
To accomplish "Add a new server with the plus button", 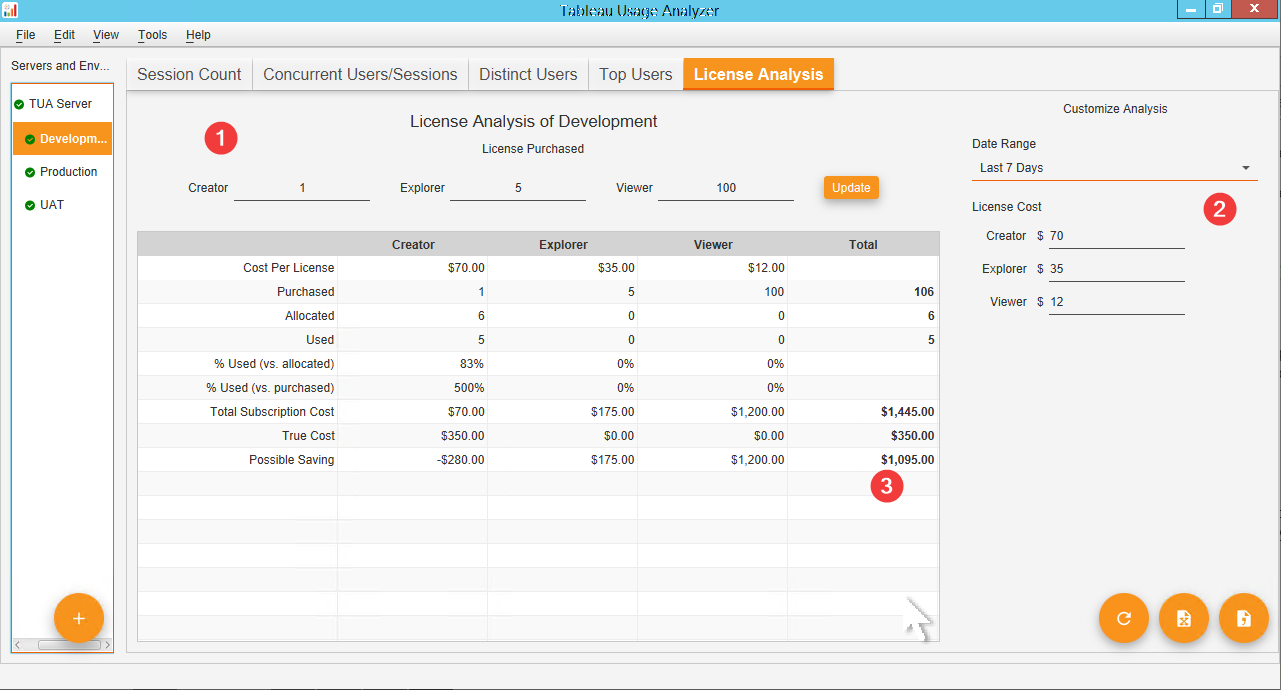I will point(79,618).
